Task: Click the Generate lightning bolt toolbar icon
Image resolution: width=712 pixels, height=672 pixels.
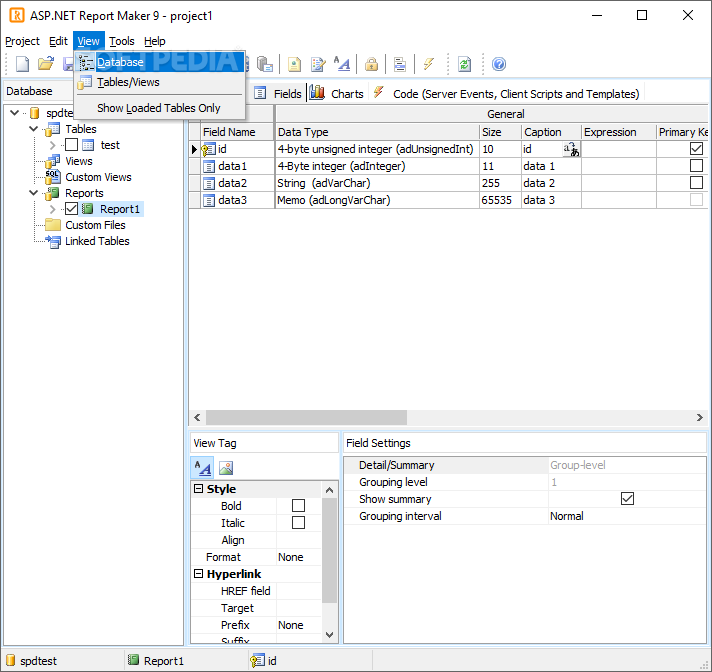Action: pyautogui.click(x=428, y=64)
